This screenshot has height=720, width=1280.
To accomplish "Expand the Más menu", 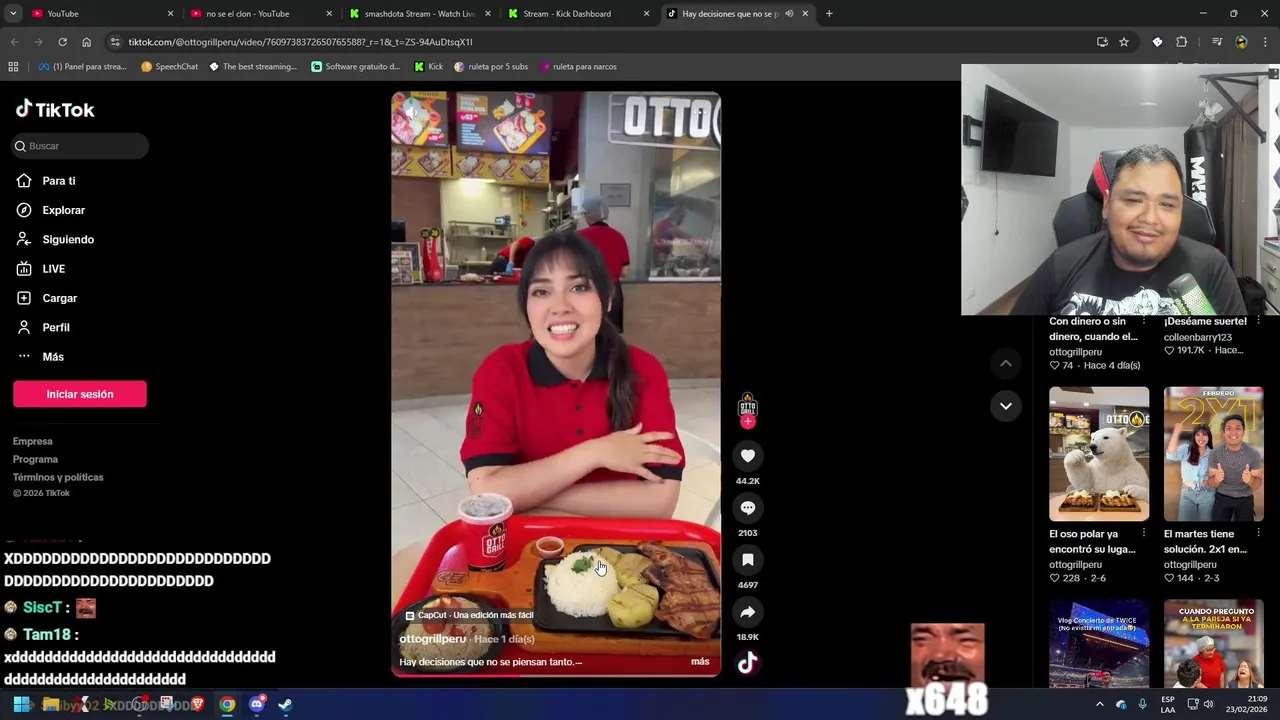I will coord(53,357).
